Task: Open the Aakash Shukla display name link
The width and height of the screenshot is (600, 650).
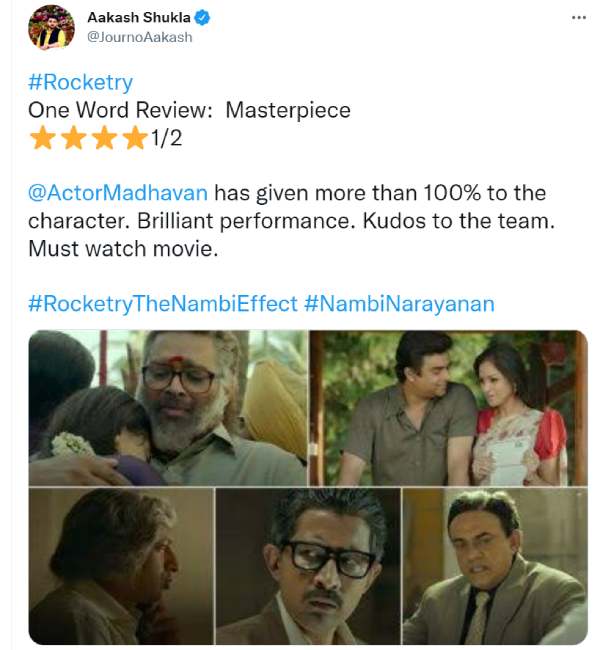Action: (138, 17)
